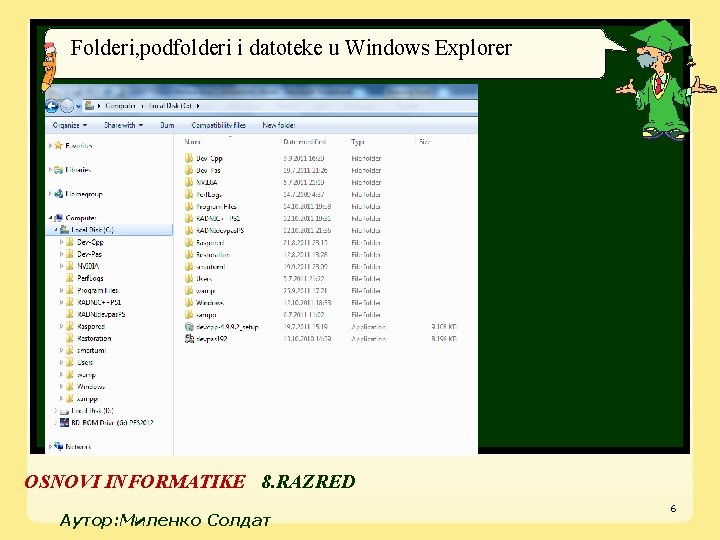Open the recent pages dropdown arrow
720x540 pixels.
78,106
